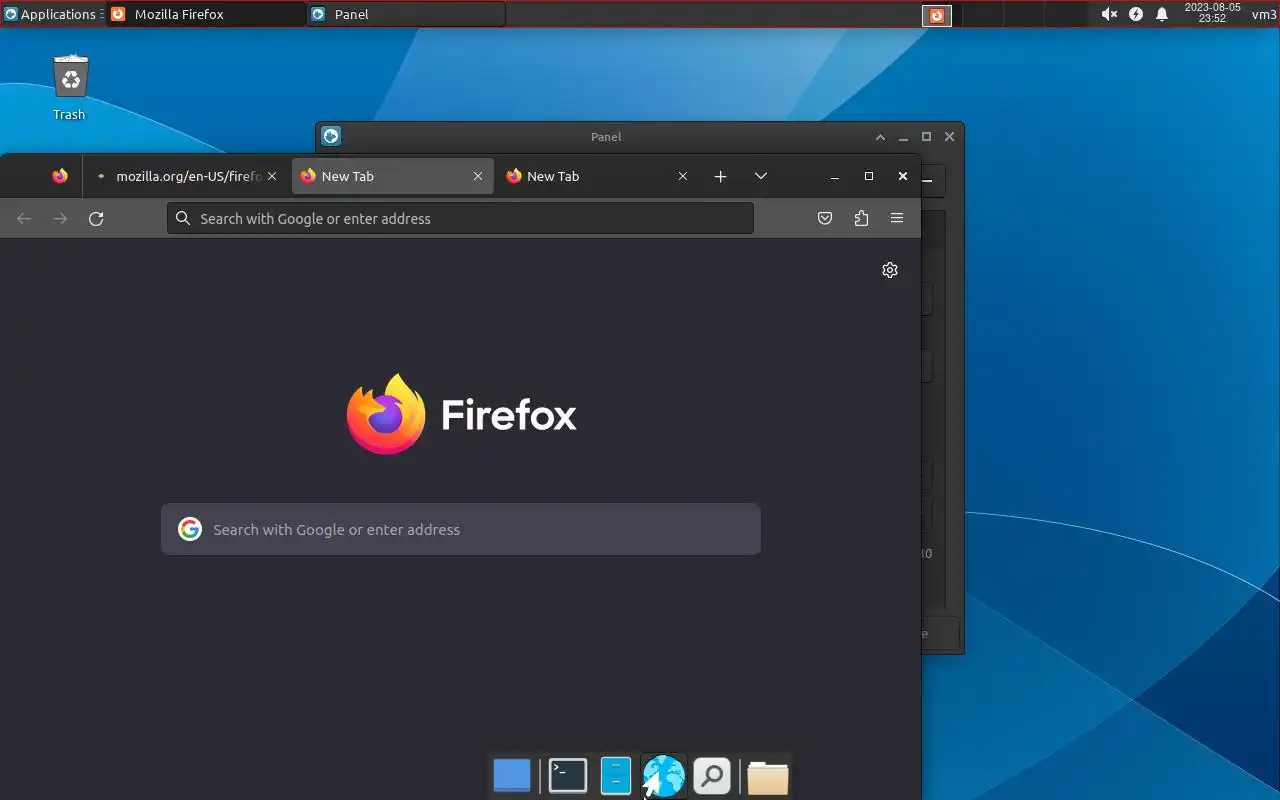
Task: Open Firefox View pinned icon
Action: pos(60,176)
